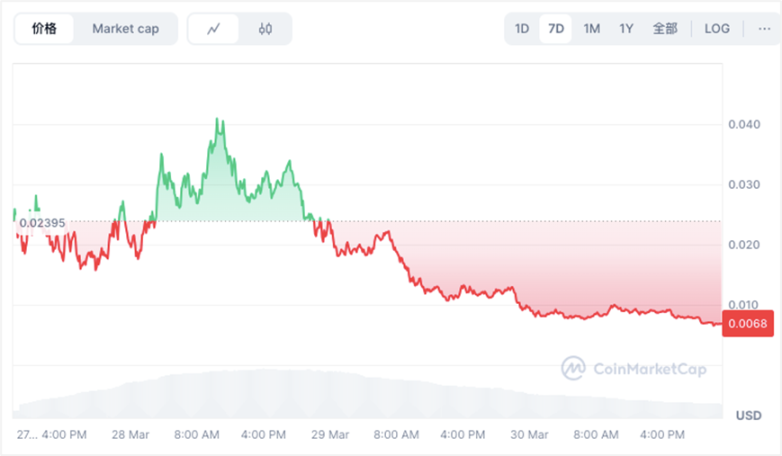The width and height of the screenshot is (782, 456).
Task: Toggle the LOG scale option
Action: pos(717,29)
